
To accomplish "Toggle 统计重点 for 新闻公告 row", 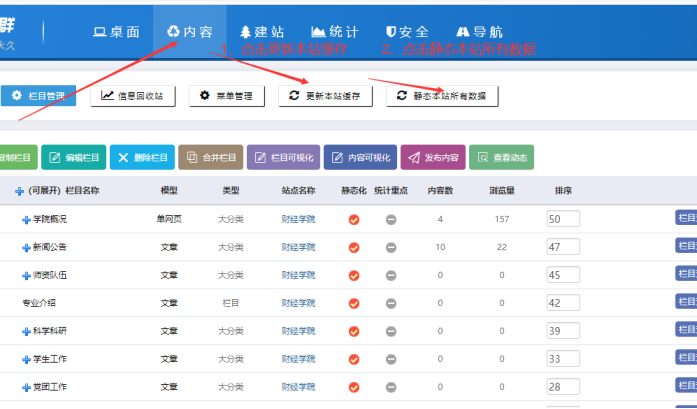I will 391,247.
